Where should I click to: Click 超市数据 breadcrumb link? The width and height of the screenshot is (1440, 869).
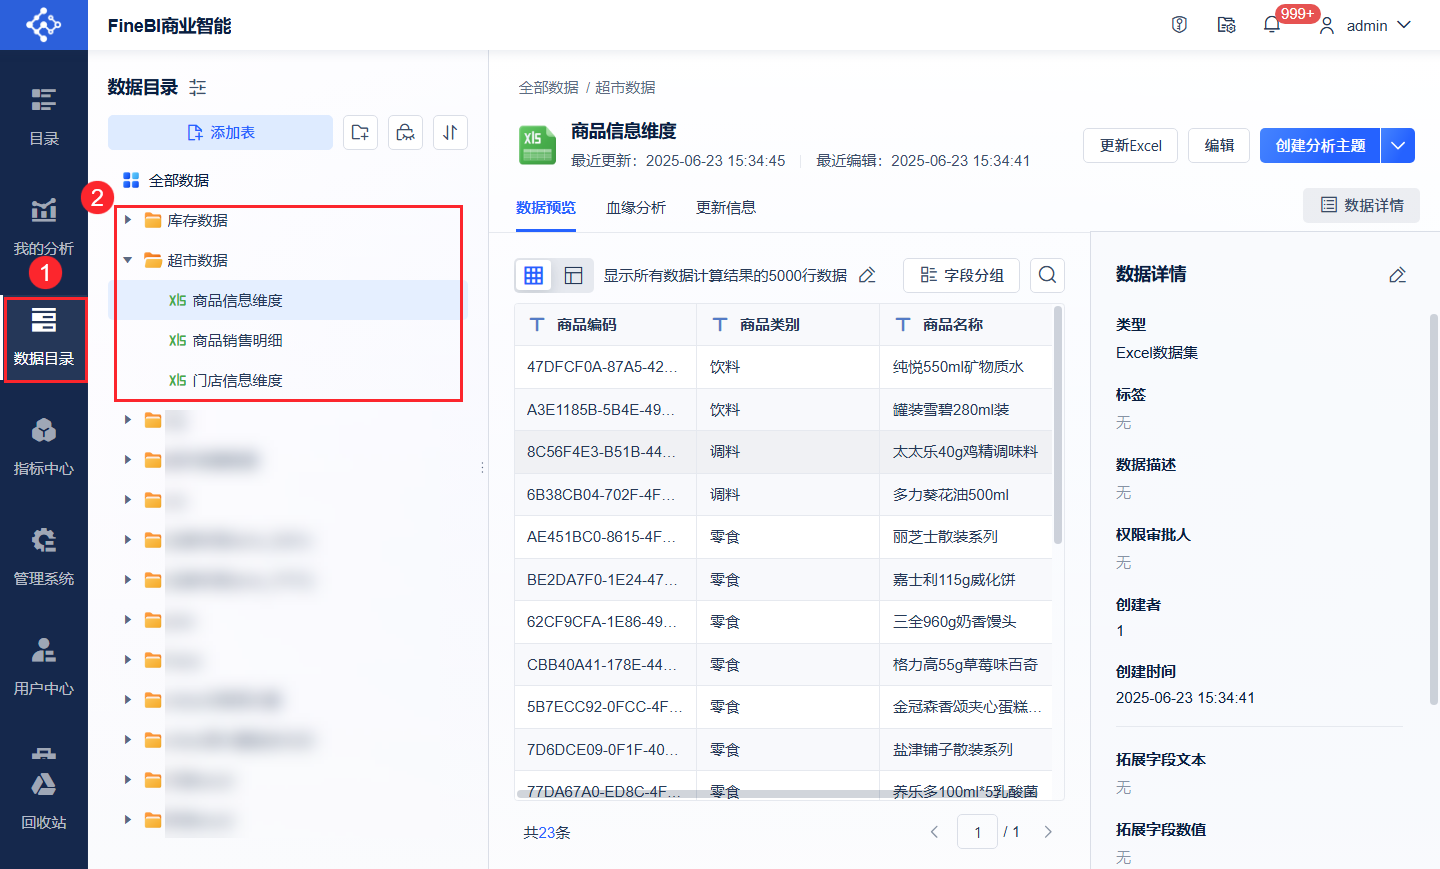(626, 87)
